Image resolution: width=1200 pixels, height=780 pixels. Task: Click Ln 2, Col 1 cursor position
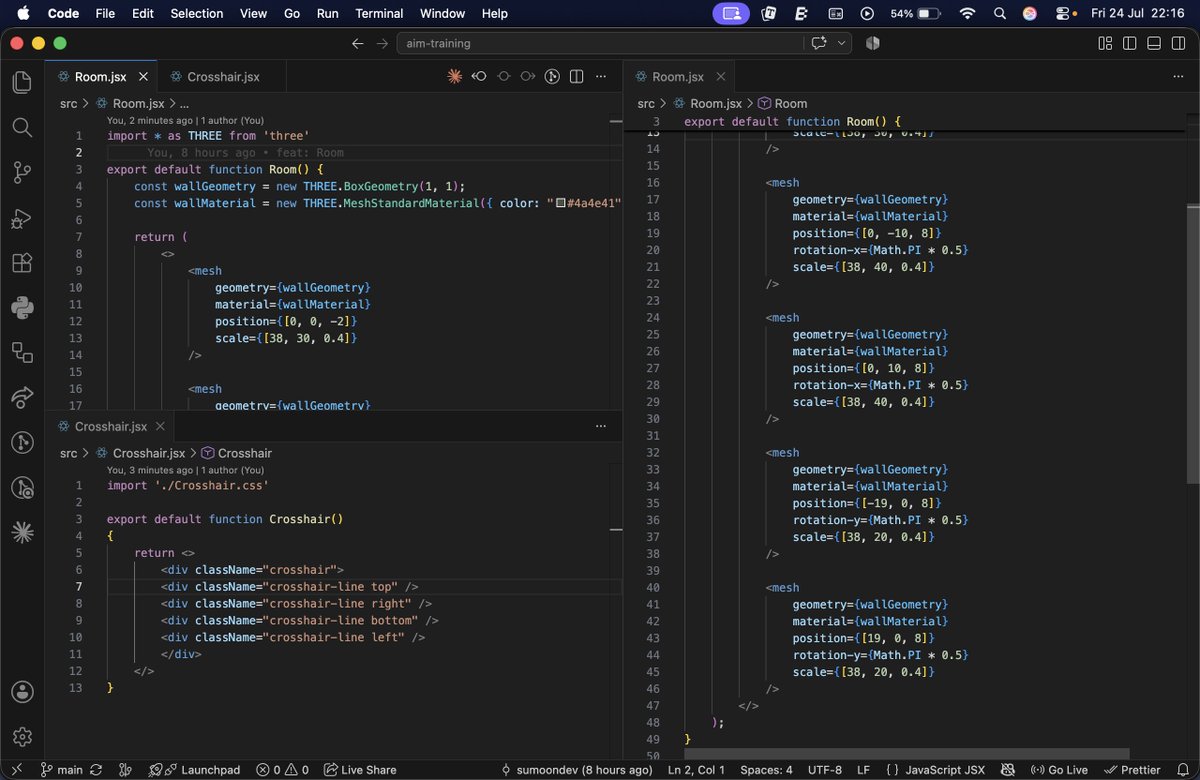click(x=698, y=770)
